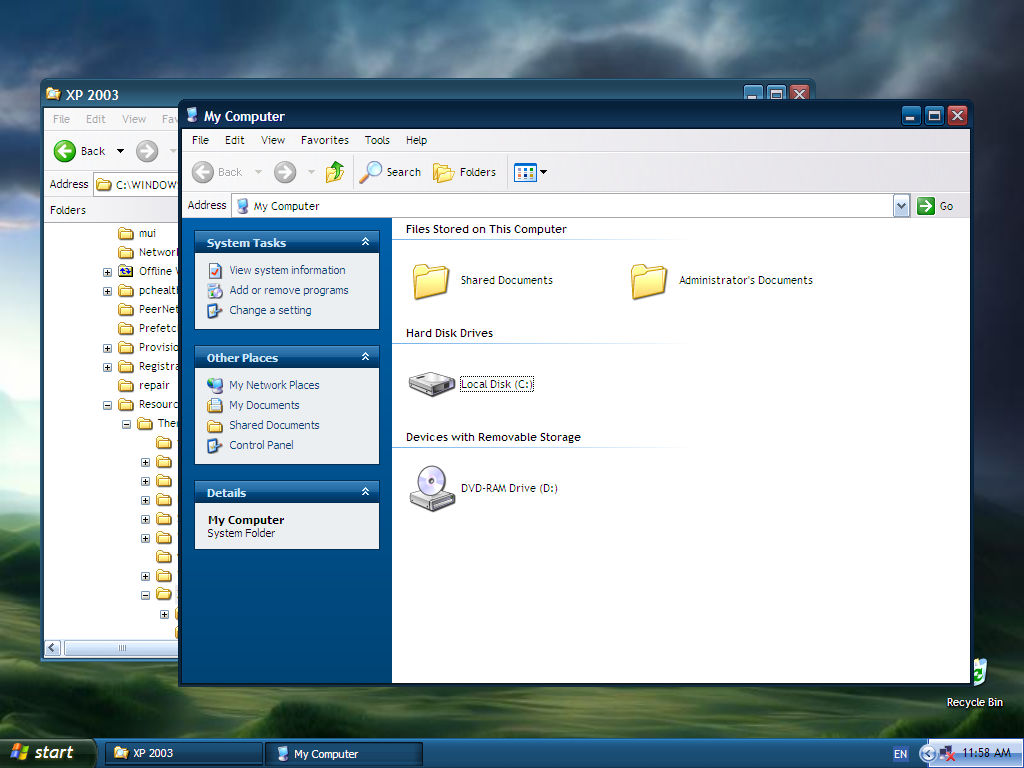Toggle the Folders pane with the Folders button
This screenshot has width=1024, height=768.
tap(463, 172)
